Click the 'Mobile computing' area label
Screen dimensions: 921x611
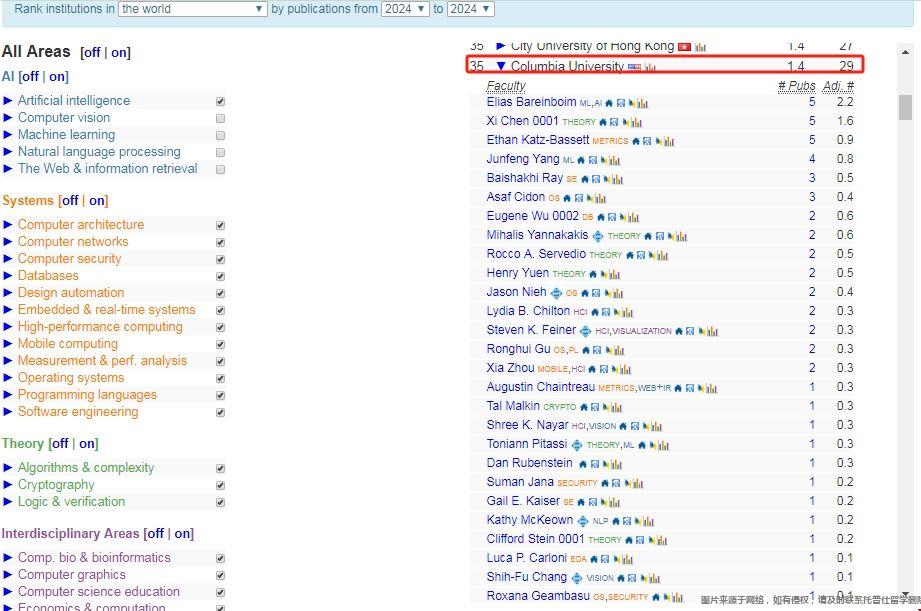click(68, 344)
